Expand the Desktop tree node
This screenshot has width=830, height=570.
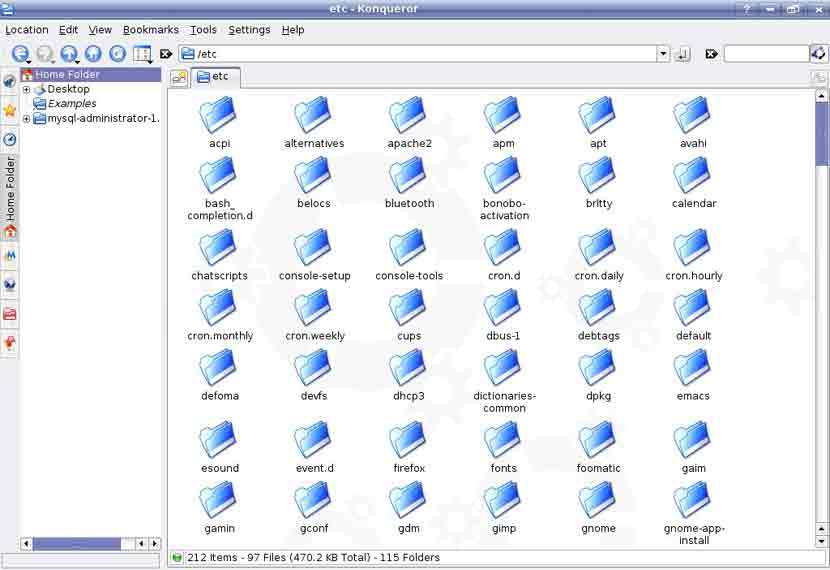(26, 89)
